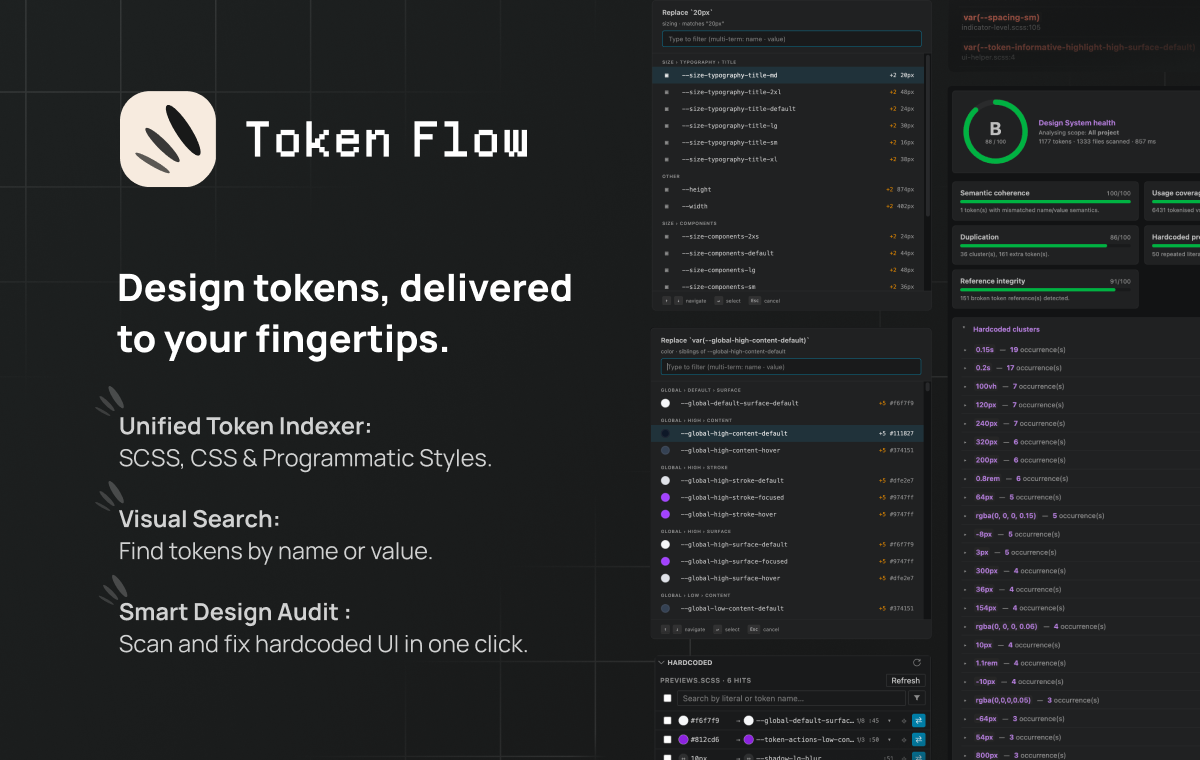Toggle the select-all checkbox beside search field

click(x=667, y=698)
